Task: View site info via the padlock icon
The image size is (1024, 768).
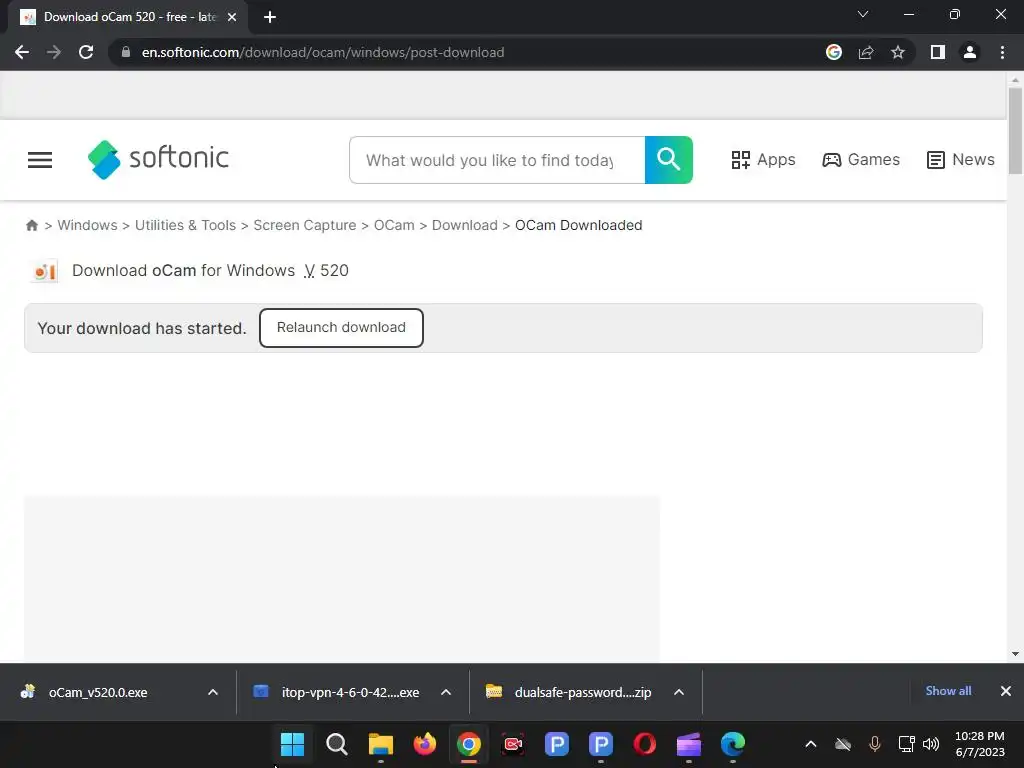Action: pos(126,52)
